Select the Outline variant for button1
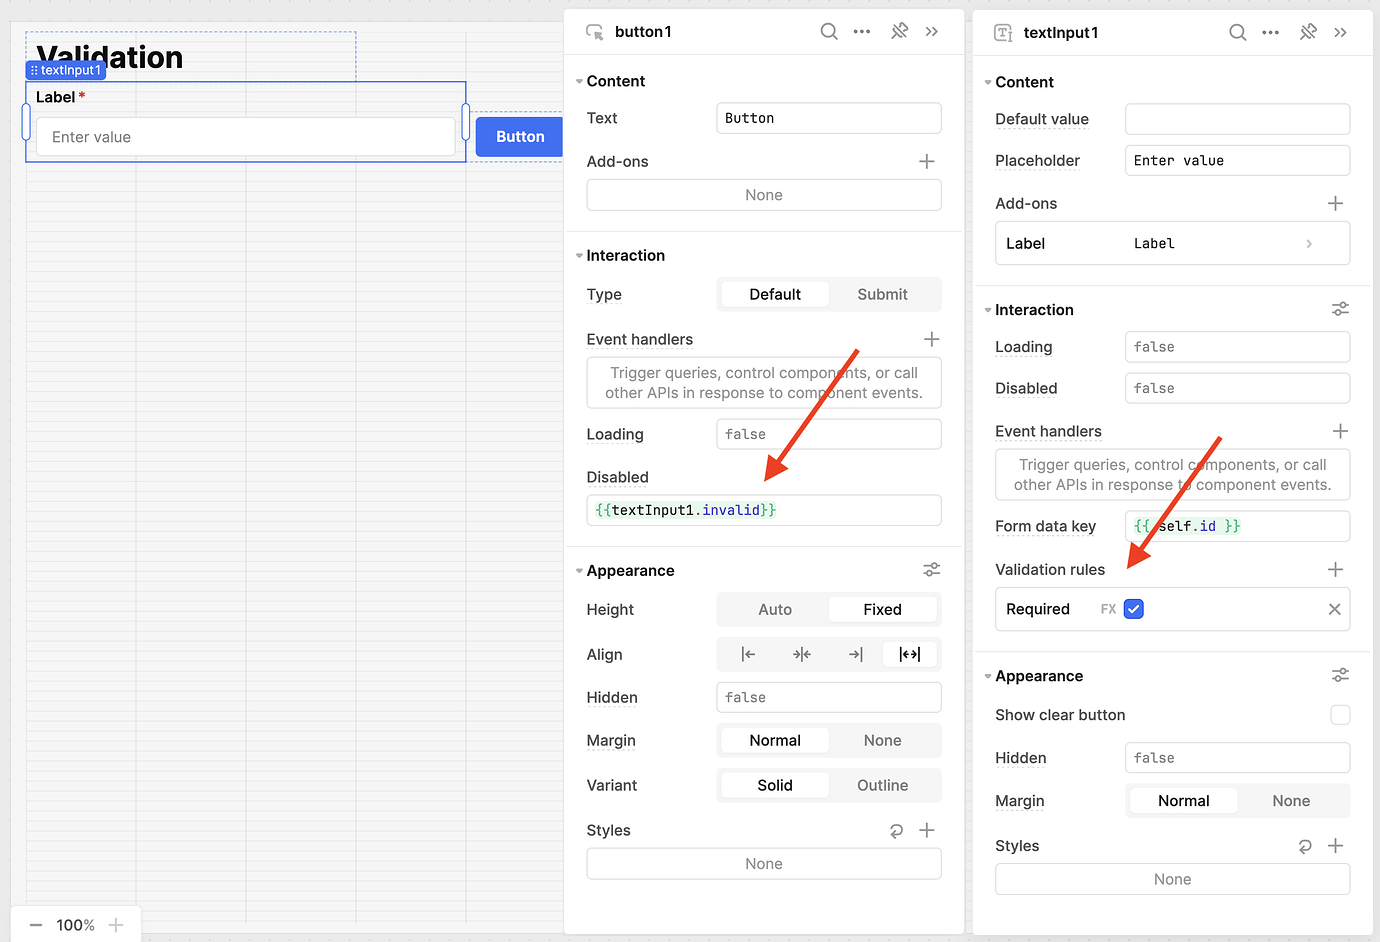1380x942 pixels. click(x=882, y=785)
